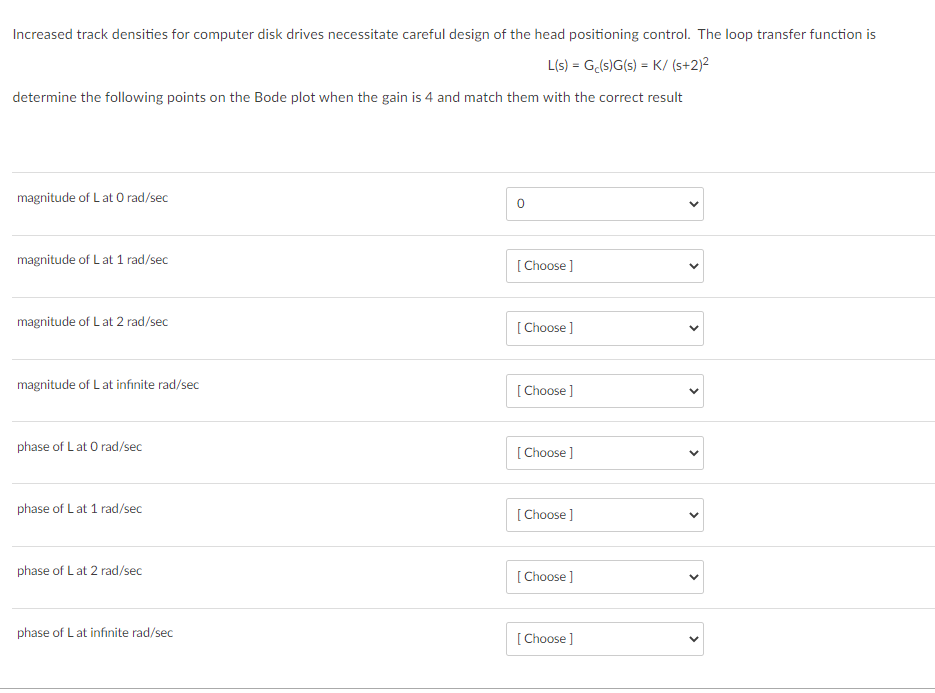935x693 pixels.
Task: Click the chevron arrow of the dropdown showing 0
Action: [690, 204]
